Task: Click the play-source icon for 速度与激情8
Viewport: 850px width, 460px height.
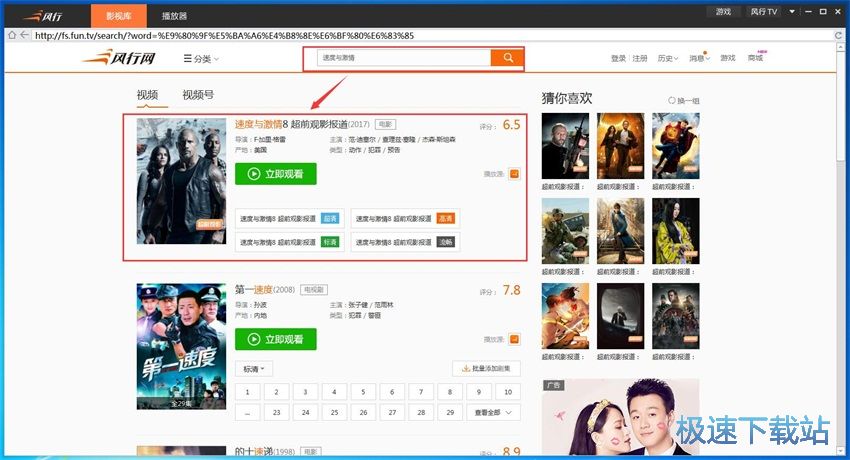Action: [x=514, y=174]
